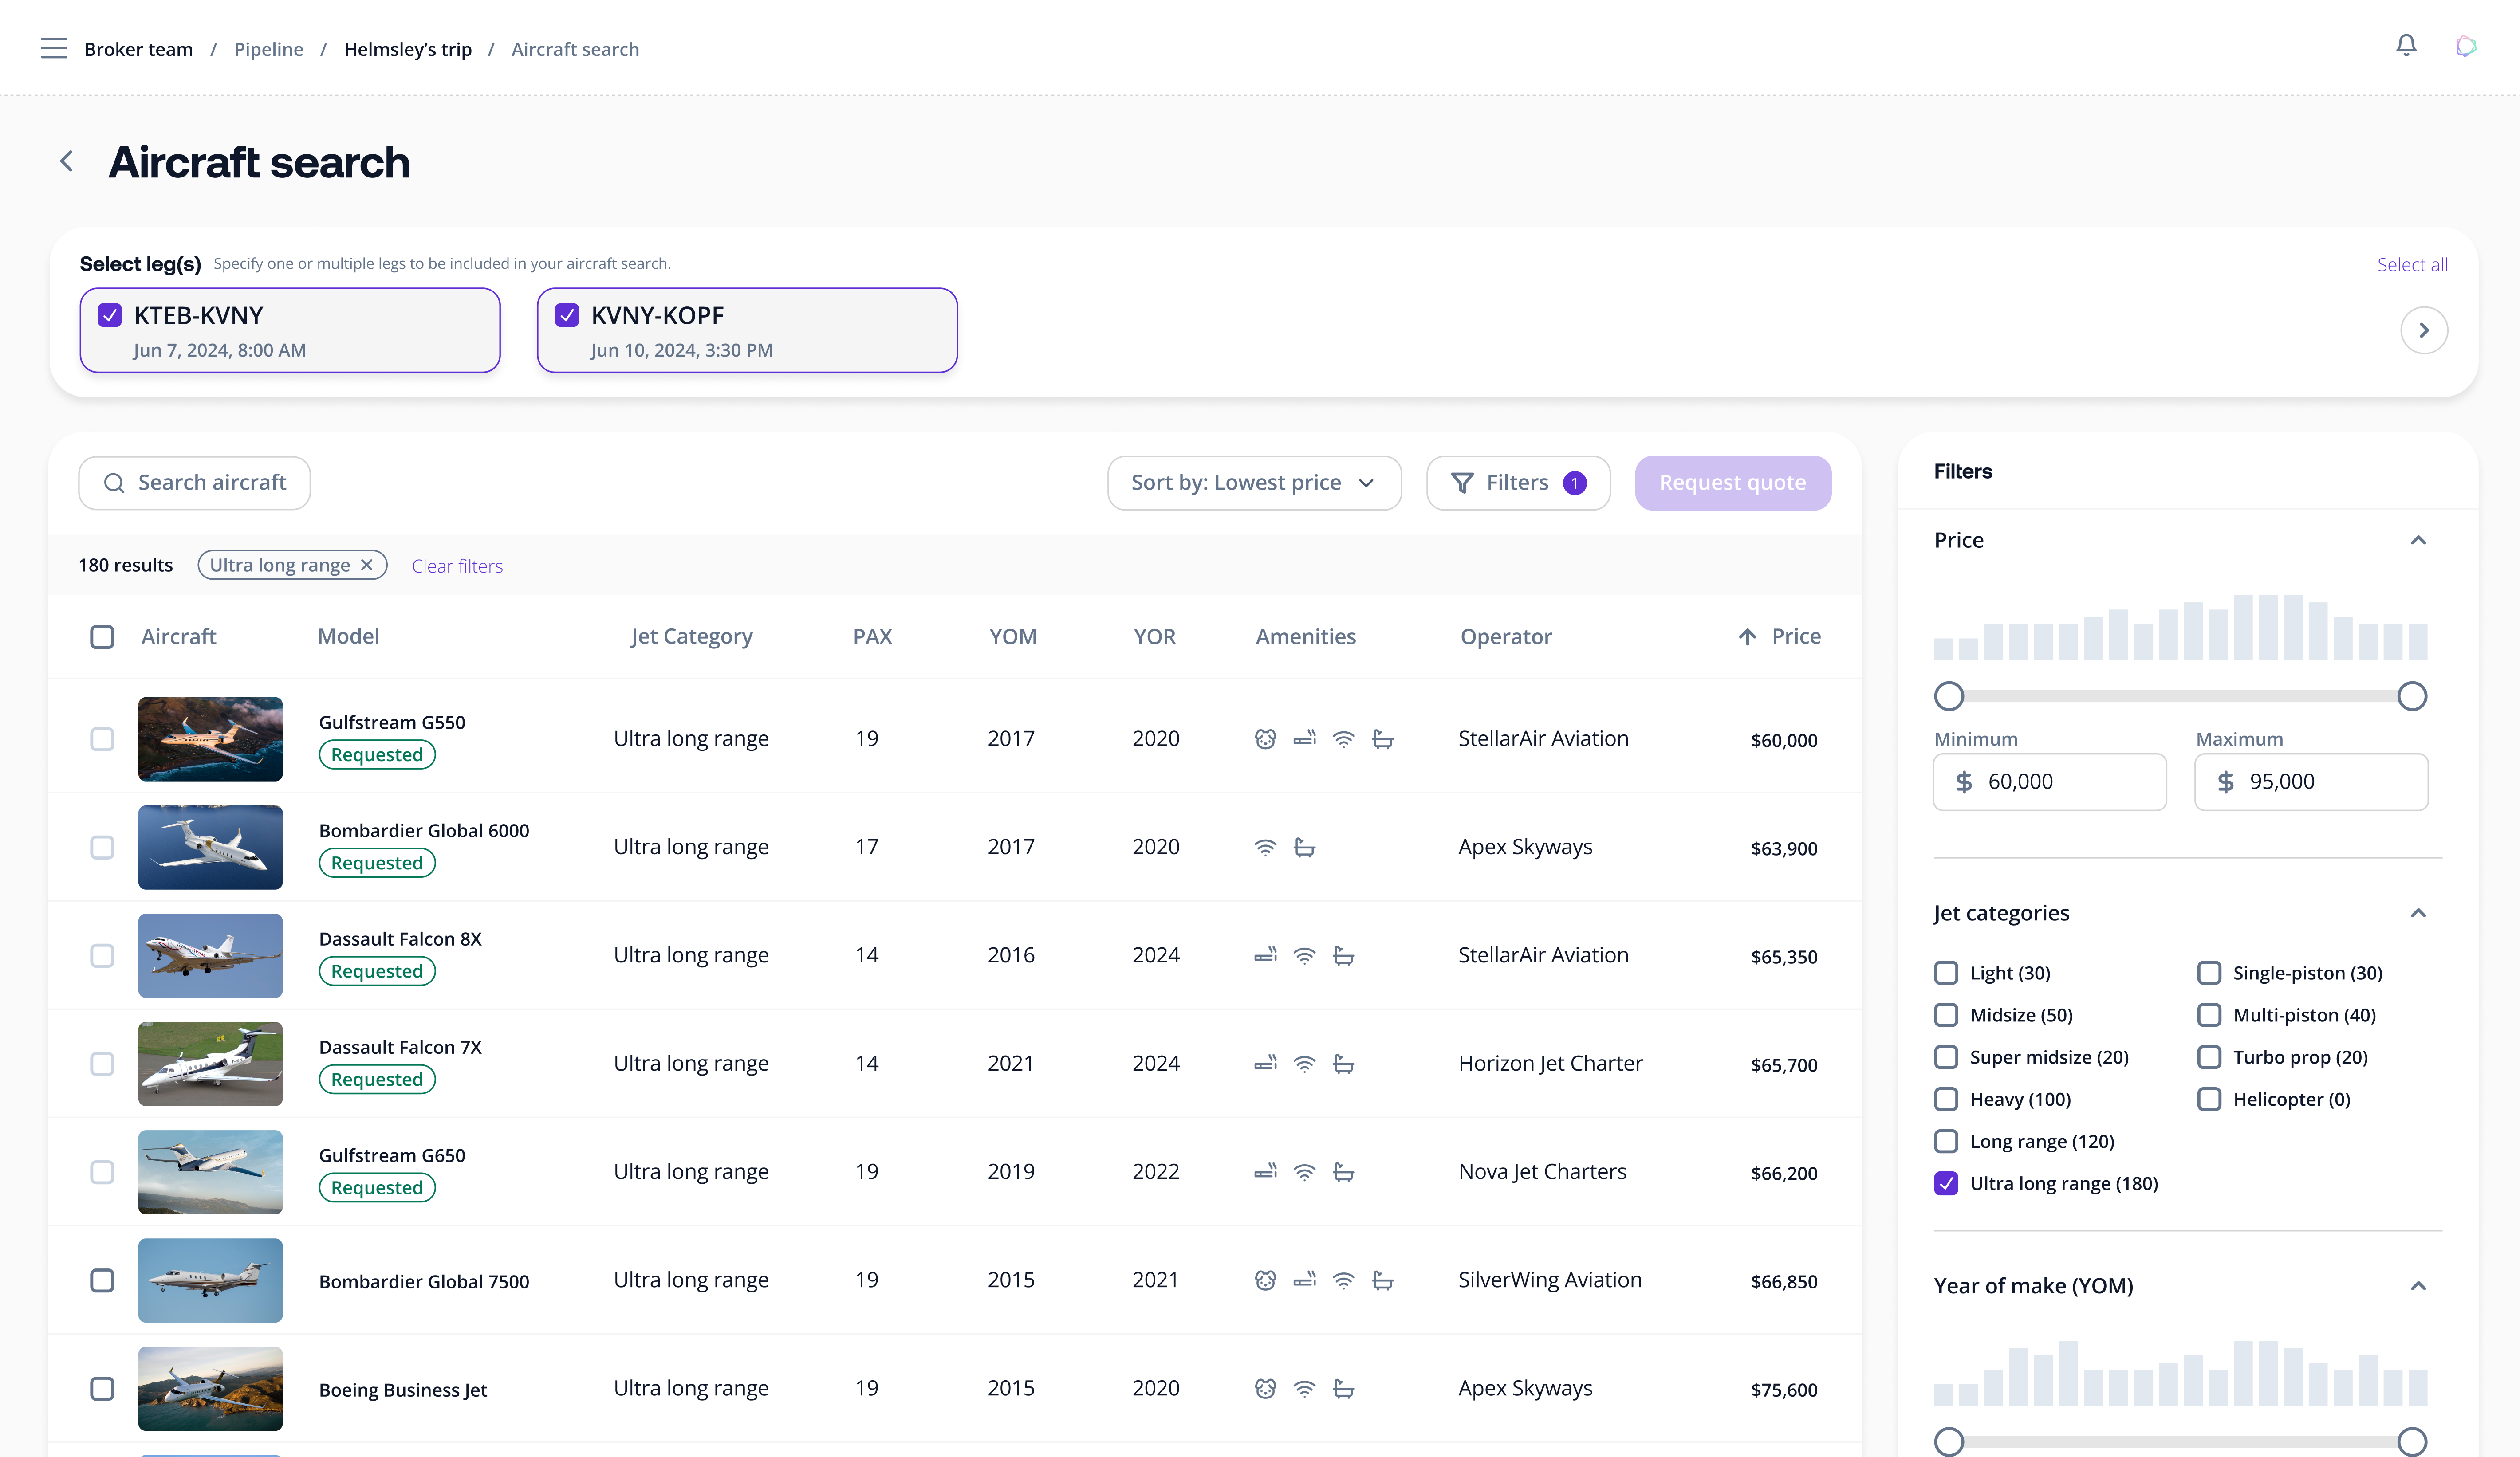
Task: Enable the Long range (120) category
Action: click(1946, 1141)
